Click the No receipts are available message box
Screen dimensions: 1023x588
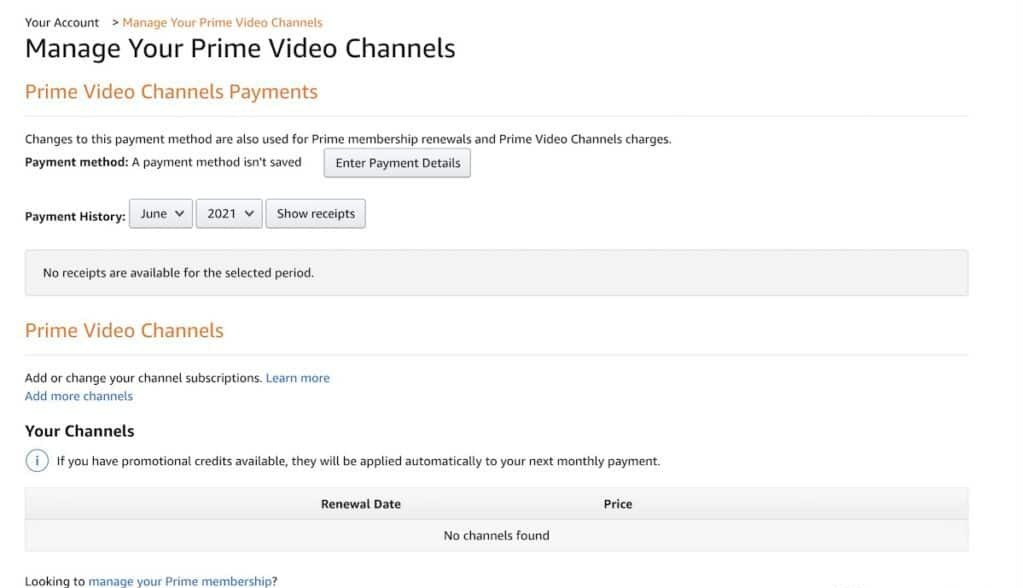[x=496, y=272]
